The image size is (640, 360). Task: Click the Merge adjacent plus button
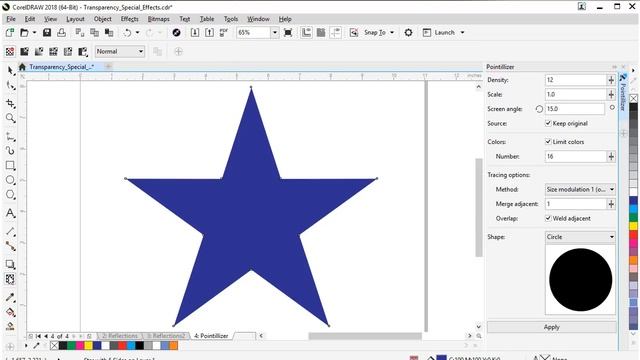(x=611, y=204)
